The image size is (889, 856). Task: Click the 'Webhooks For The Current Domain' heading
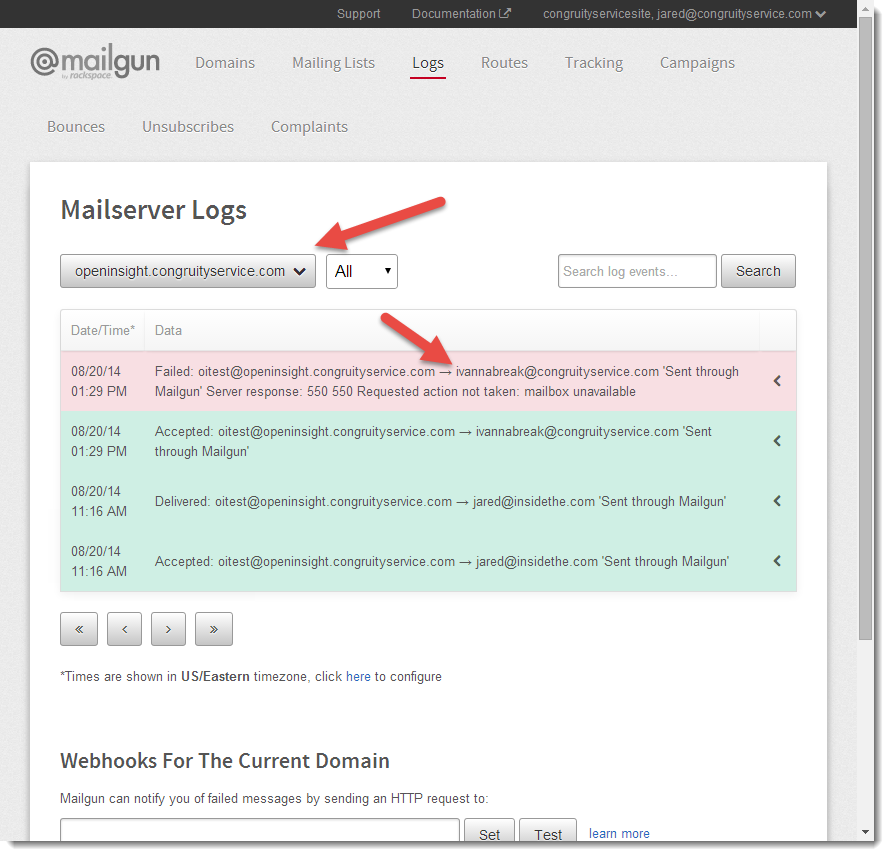pyautogui.click(x=225, y=761)
